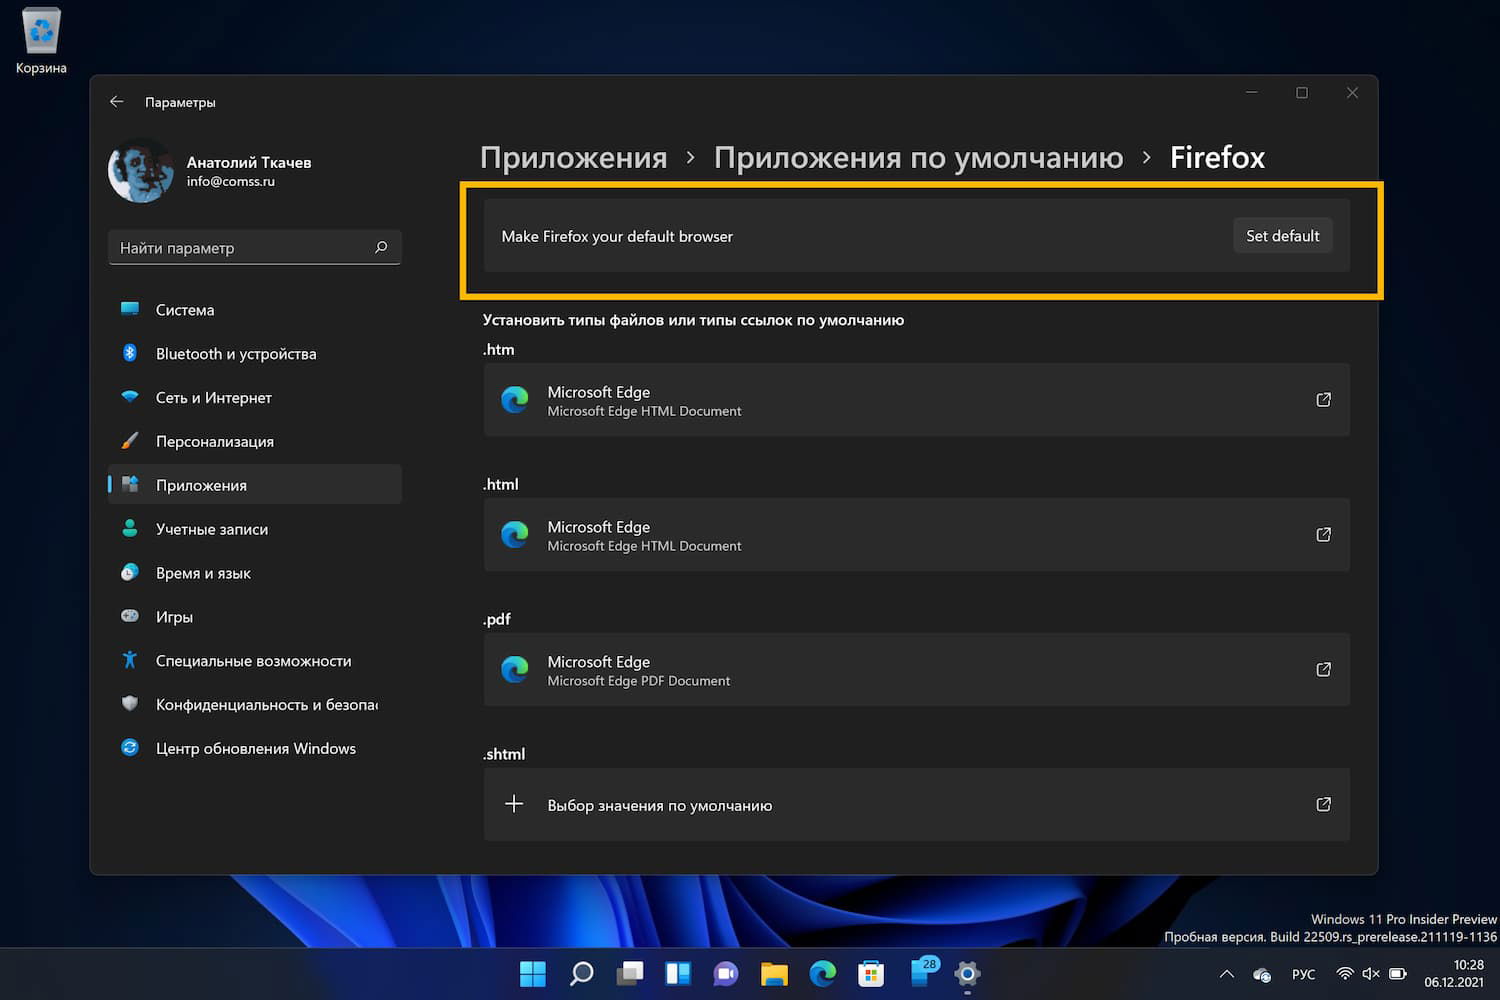Open the Widgets panel from the taskbar
Image resolution: width=1500 pixels, height=1000 pixels.
pyautogui.click(x=678, y=973)
